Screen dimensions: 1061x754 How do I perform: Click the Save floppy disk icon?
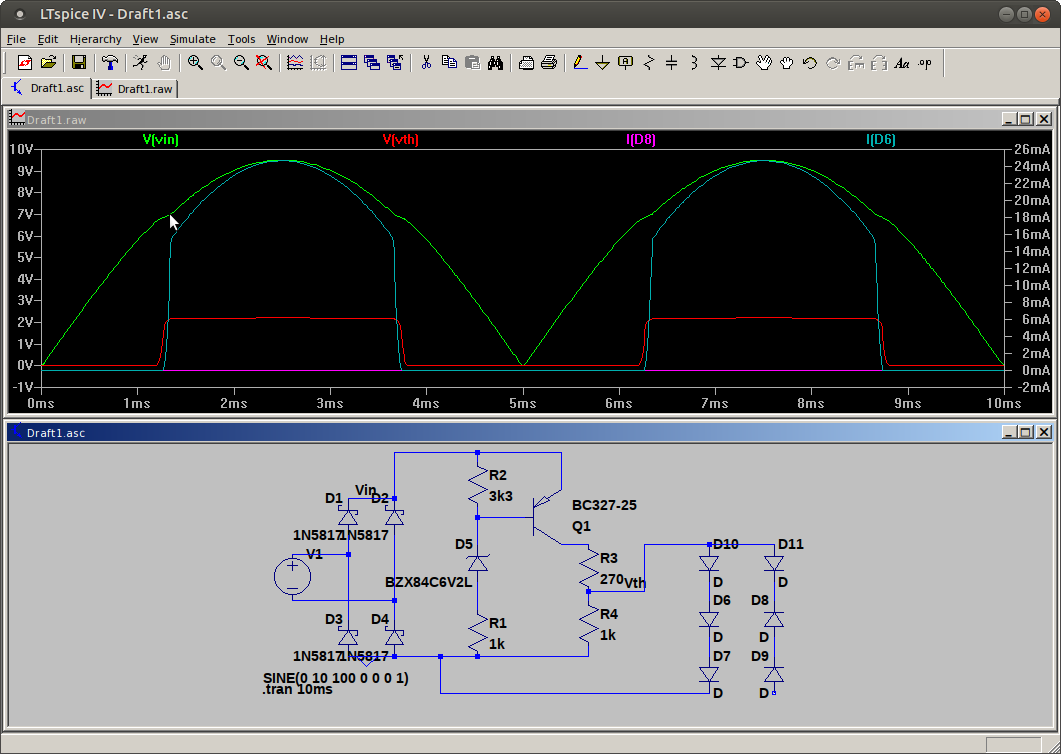coord(79,63)
